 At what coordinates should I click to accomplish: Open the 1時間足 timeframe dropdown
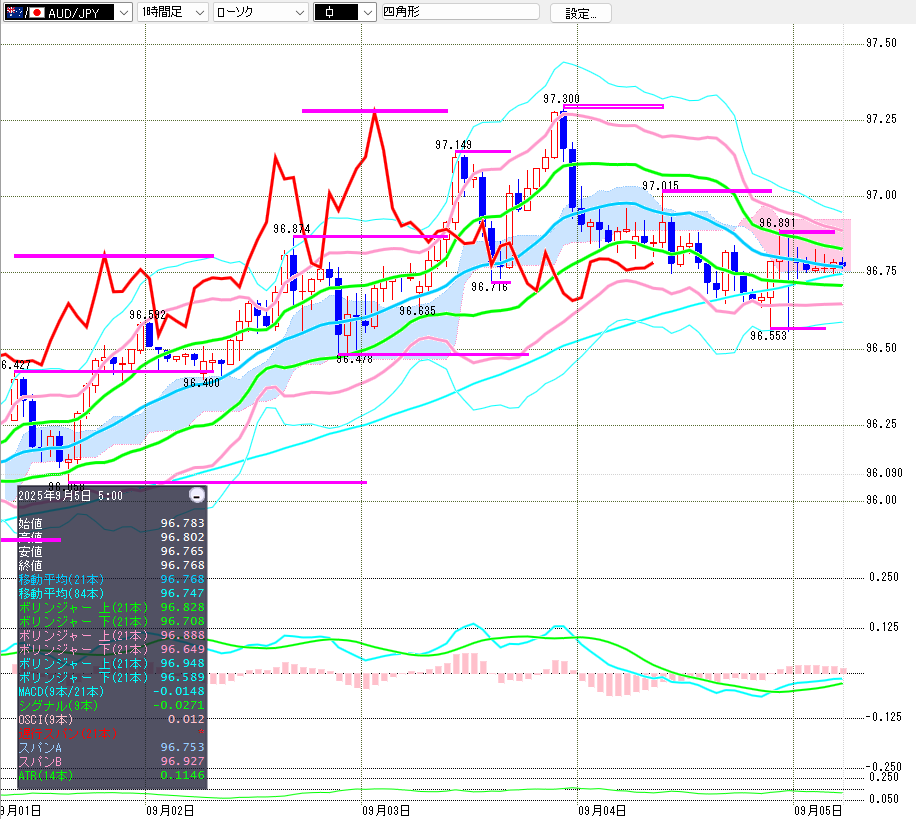pyautogui.click(x=172, y=12)
